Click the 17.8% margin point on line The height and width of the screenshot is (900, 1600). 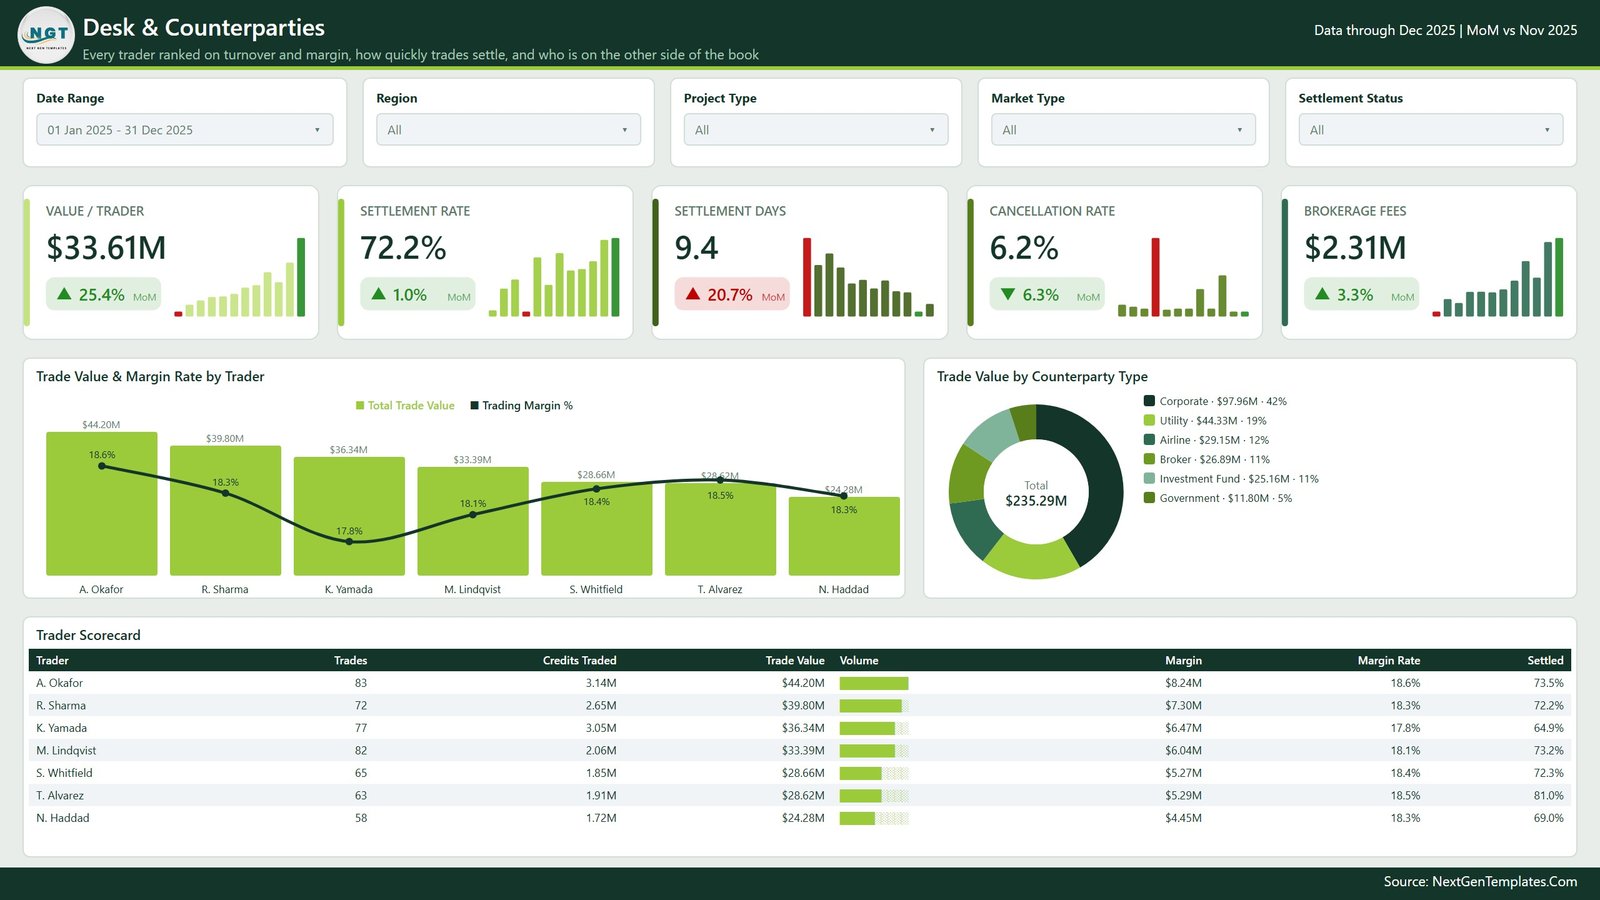tap(349, 542)
